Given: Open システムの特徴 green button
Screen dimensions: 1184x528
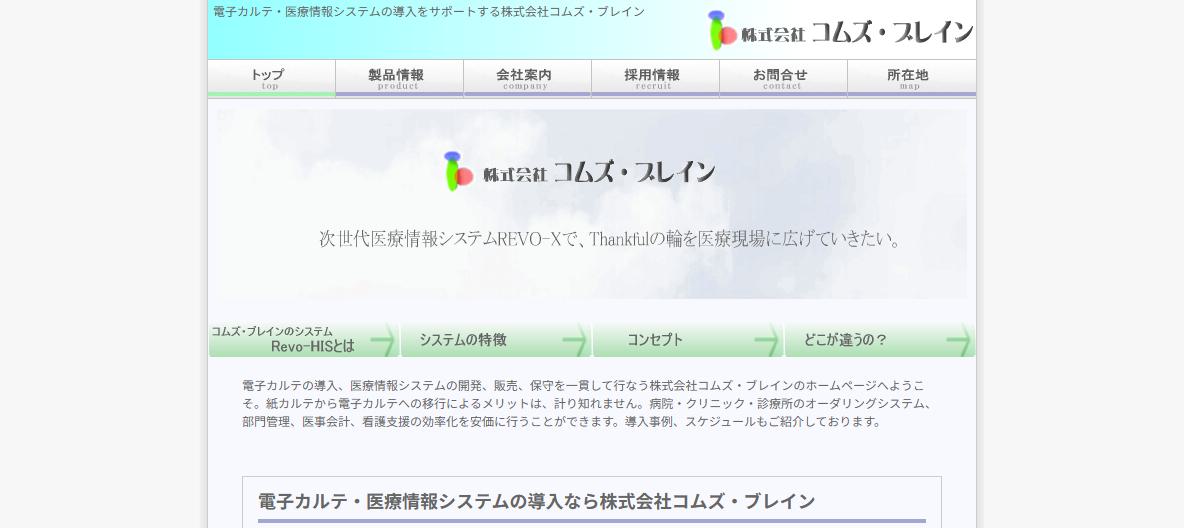Looking at the screenshot, I should (495, 340).
